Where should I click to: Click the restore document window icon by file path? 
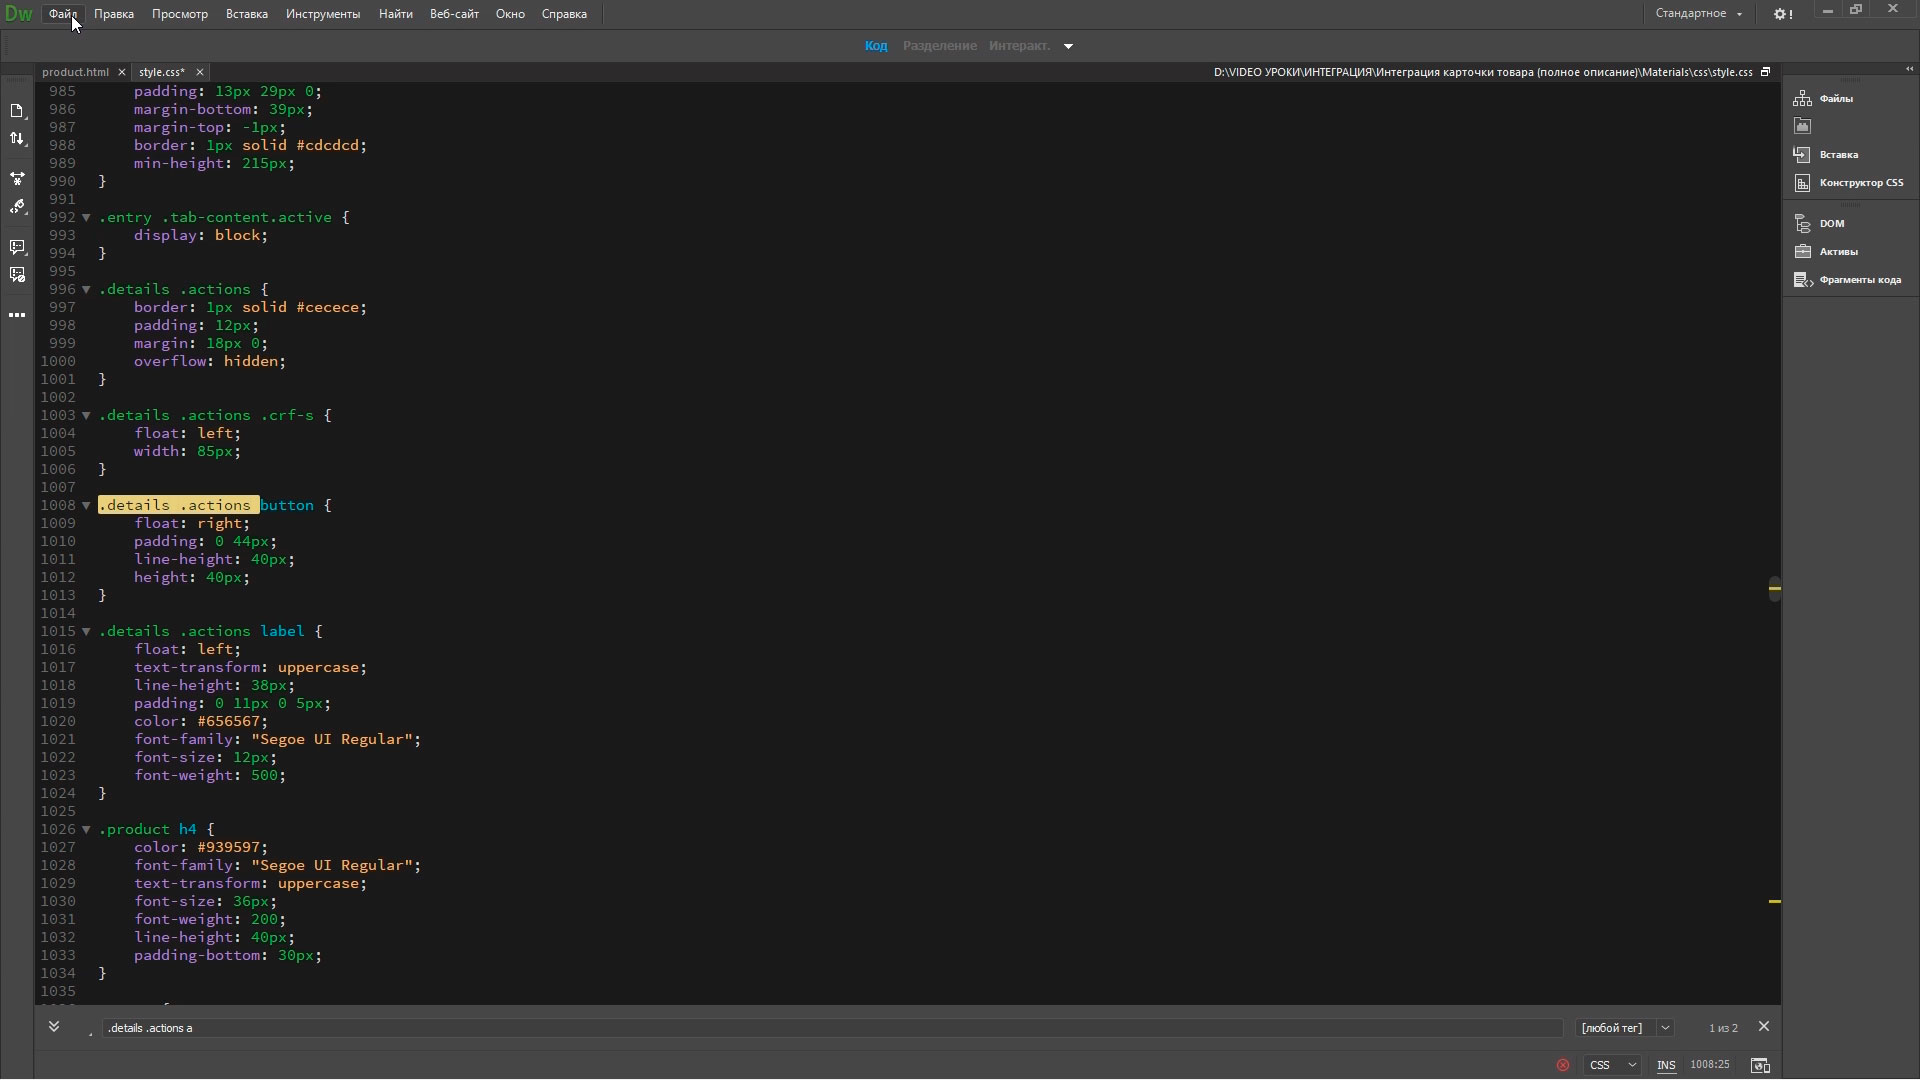[x=1765, y=72]
